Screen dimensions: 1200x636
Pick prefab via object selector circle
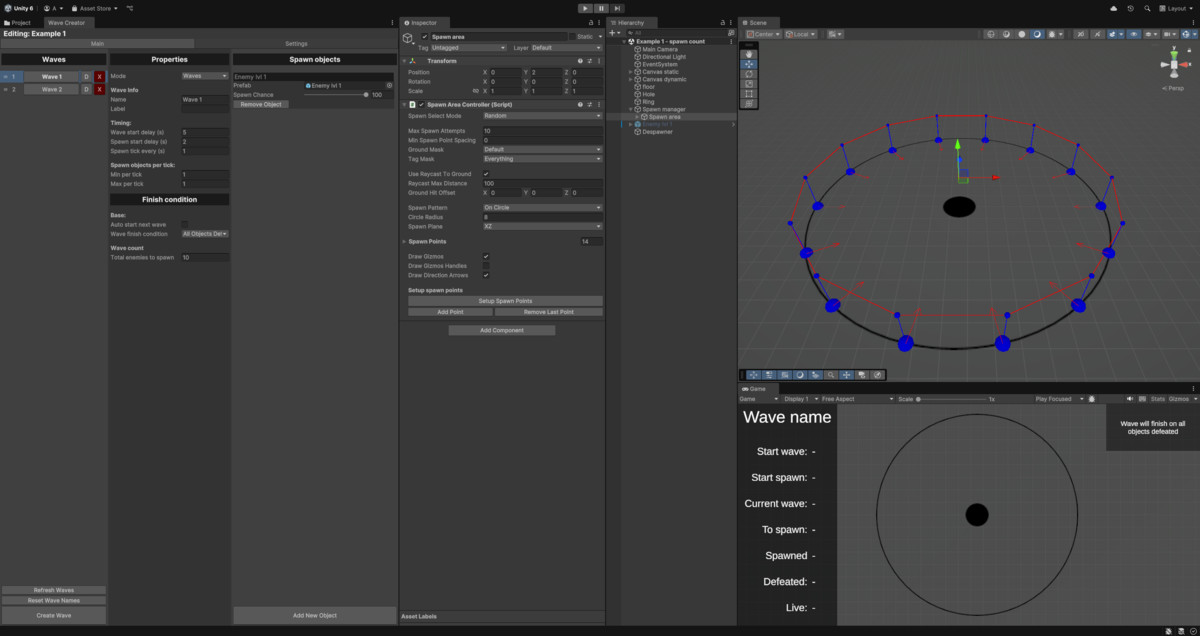(x=389, y=86)
